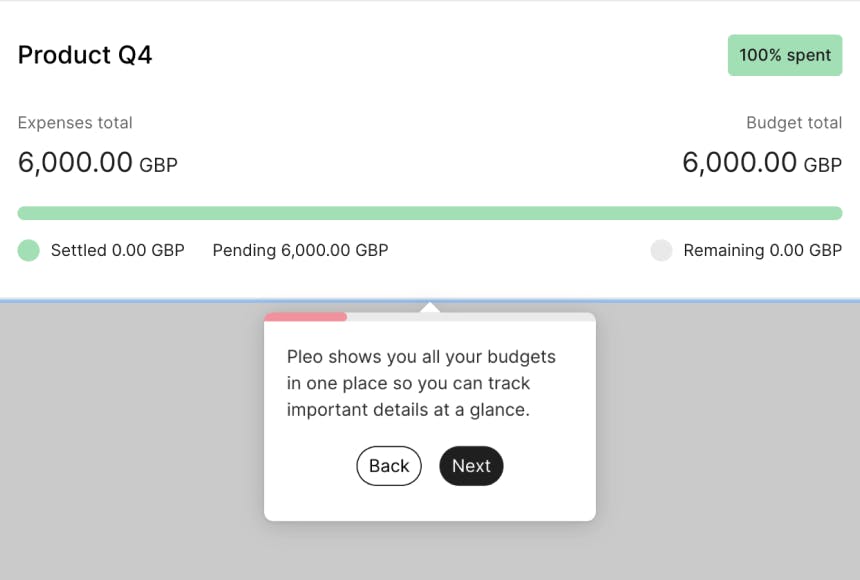Select the Product Q4 budget title
The height and width of the screenshot is (580, 860).
point(85,55)
